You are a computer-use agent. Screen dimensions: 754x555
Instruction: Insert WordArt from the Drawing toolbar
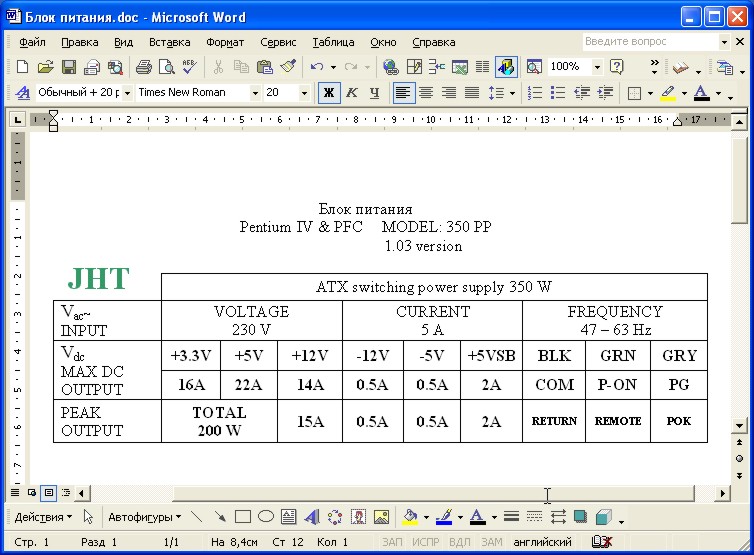(312, 517)
